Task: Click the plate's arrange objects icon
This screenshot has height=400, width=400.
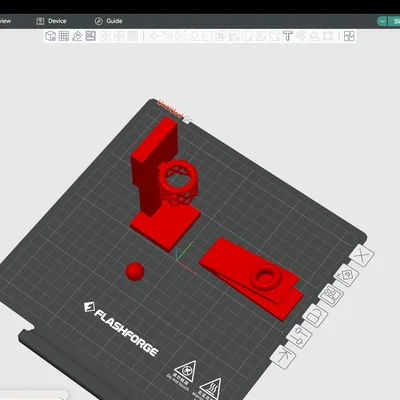Action: point(331,295)
